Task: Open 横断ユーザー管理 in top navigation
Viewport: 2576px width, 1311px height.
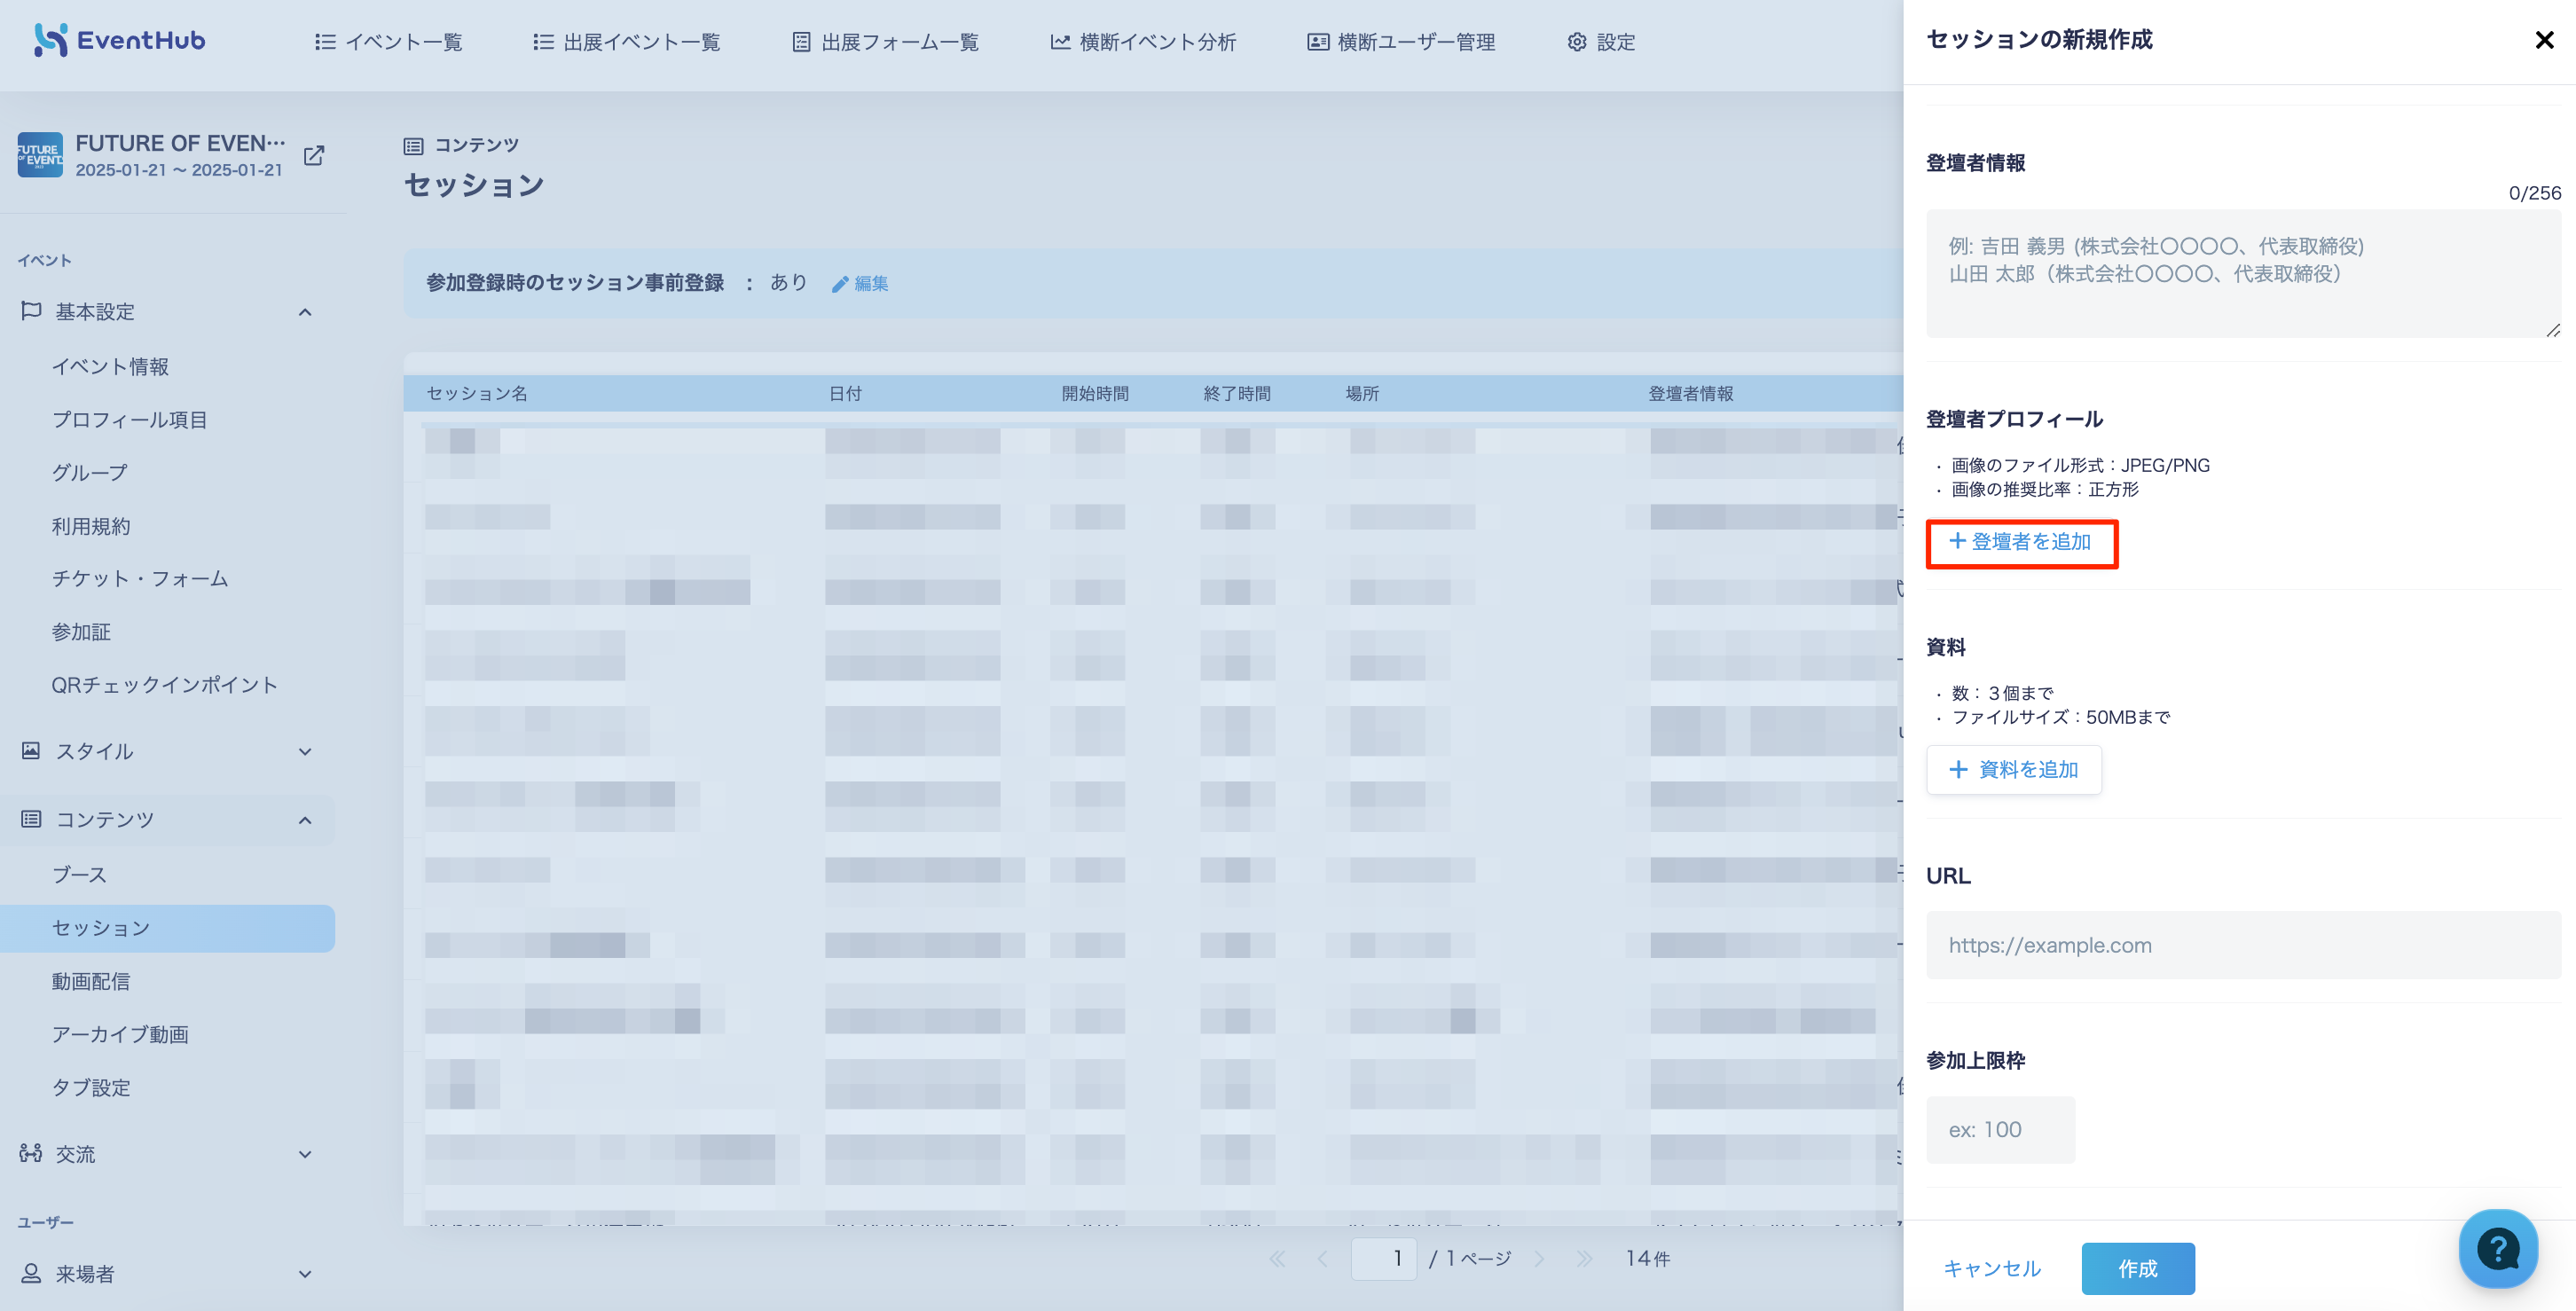Action: coord(1401,42)
